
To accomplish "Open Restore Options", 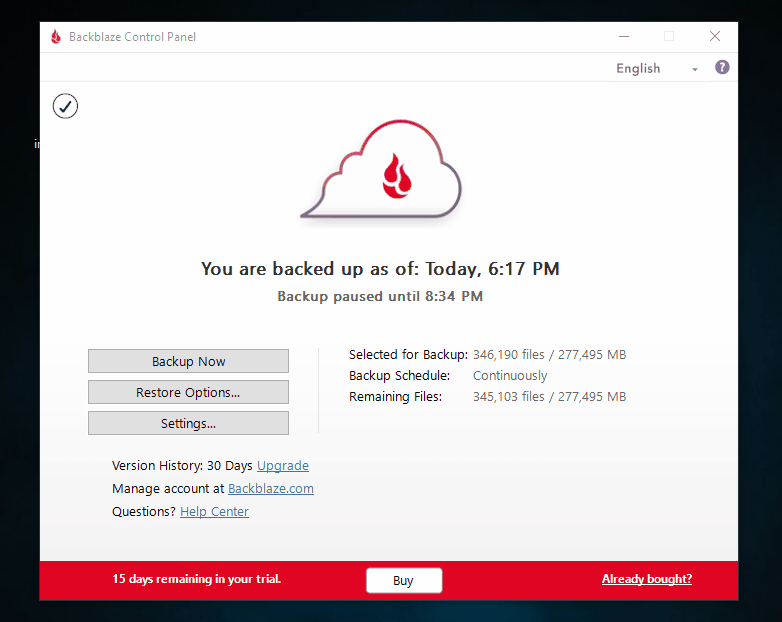I will point(189,392).
